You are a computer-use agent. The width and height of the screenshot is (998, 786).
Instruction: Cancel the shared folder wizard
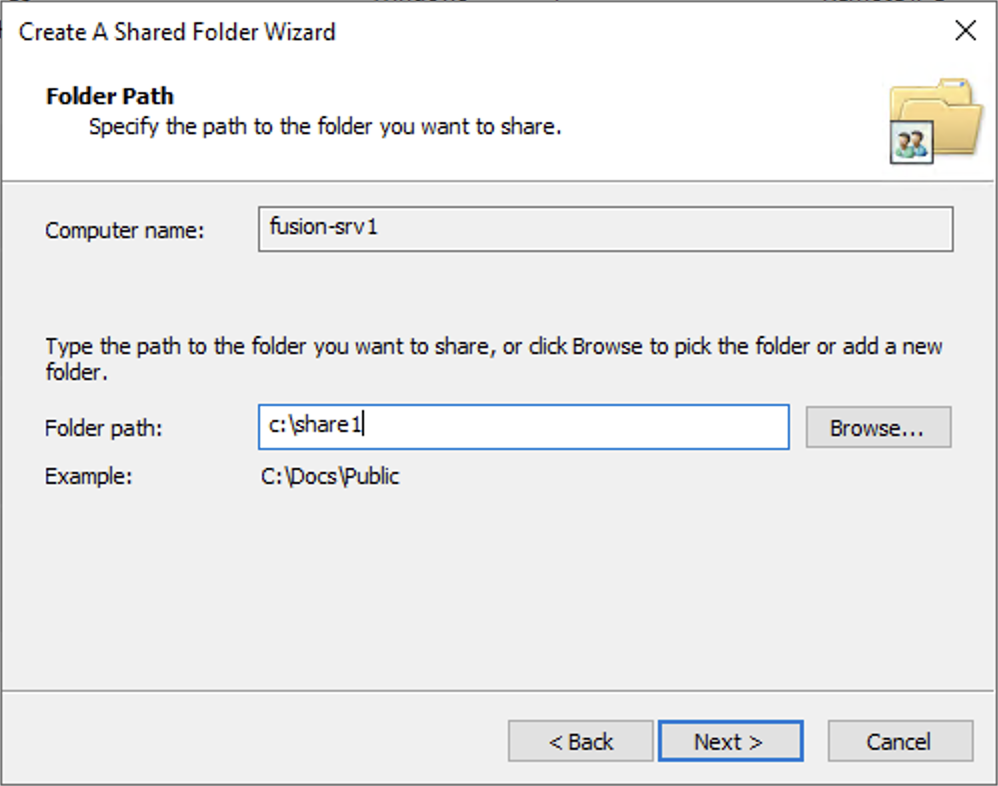click(899, 741)
